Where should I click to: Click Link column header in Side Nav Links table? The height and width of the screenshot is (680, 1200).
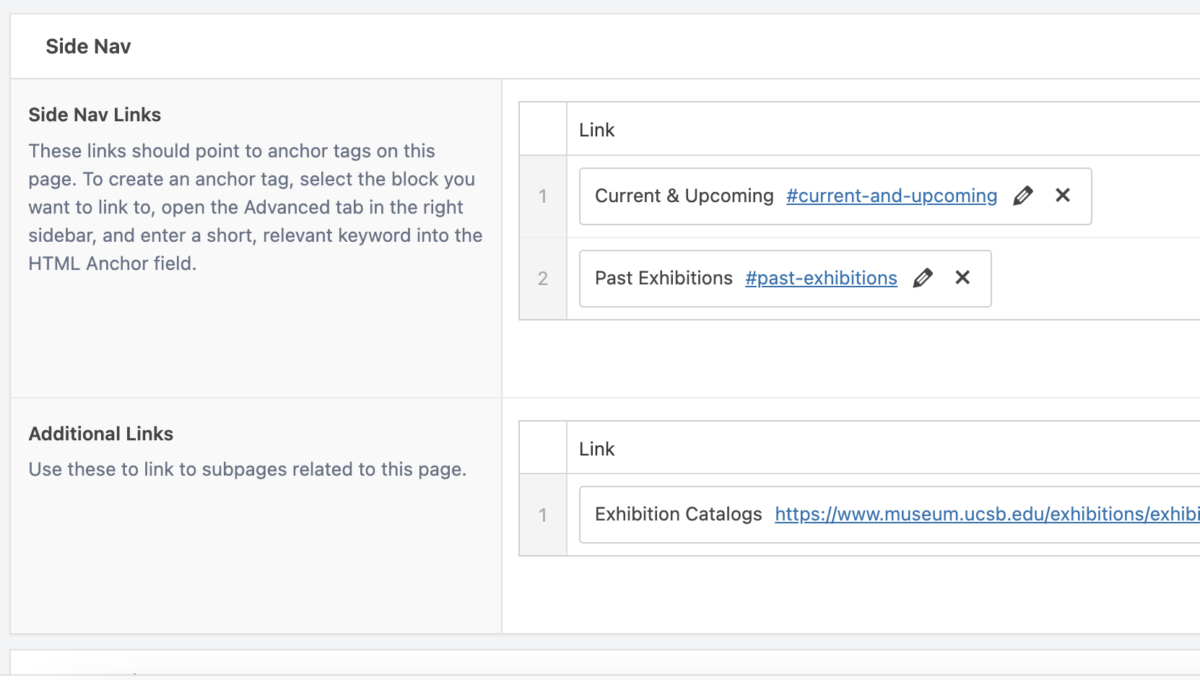597,130
